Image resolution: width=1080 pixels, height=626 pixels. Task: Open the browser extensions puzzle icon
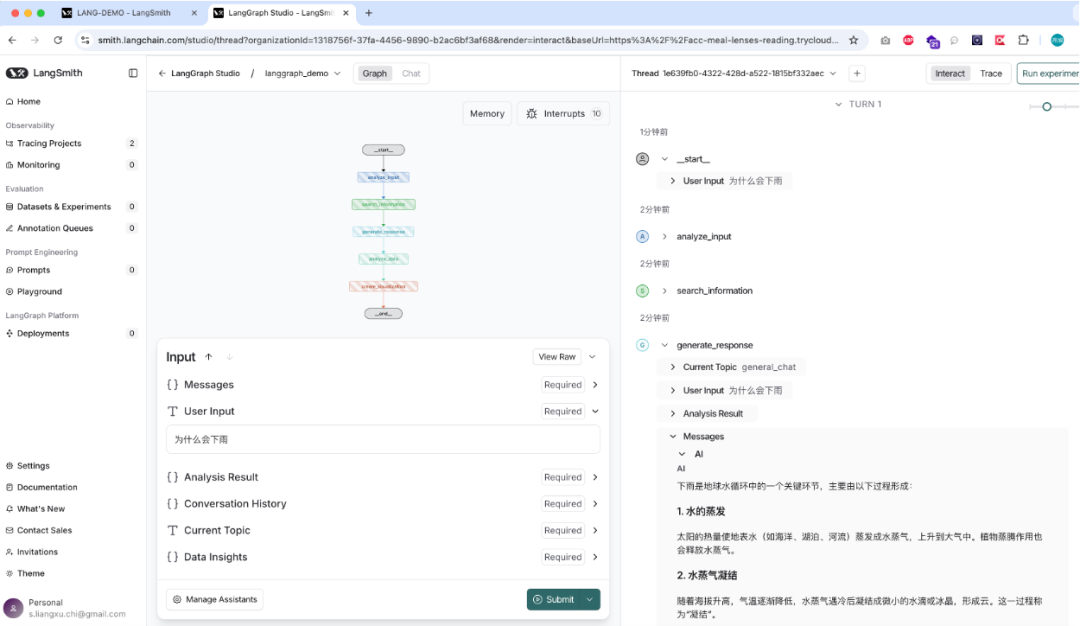(x=1024, y=40)
